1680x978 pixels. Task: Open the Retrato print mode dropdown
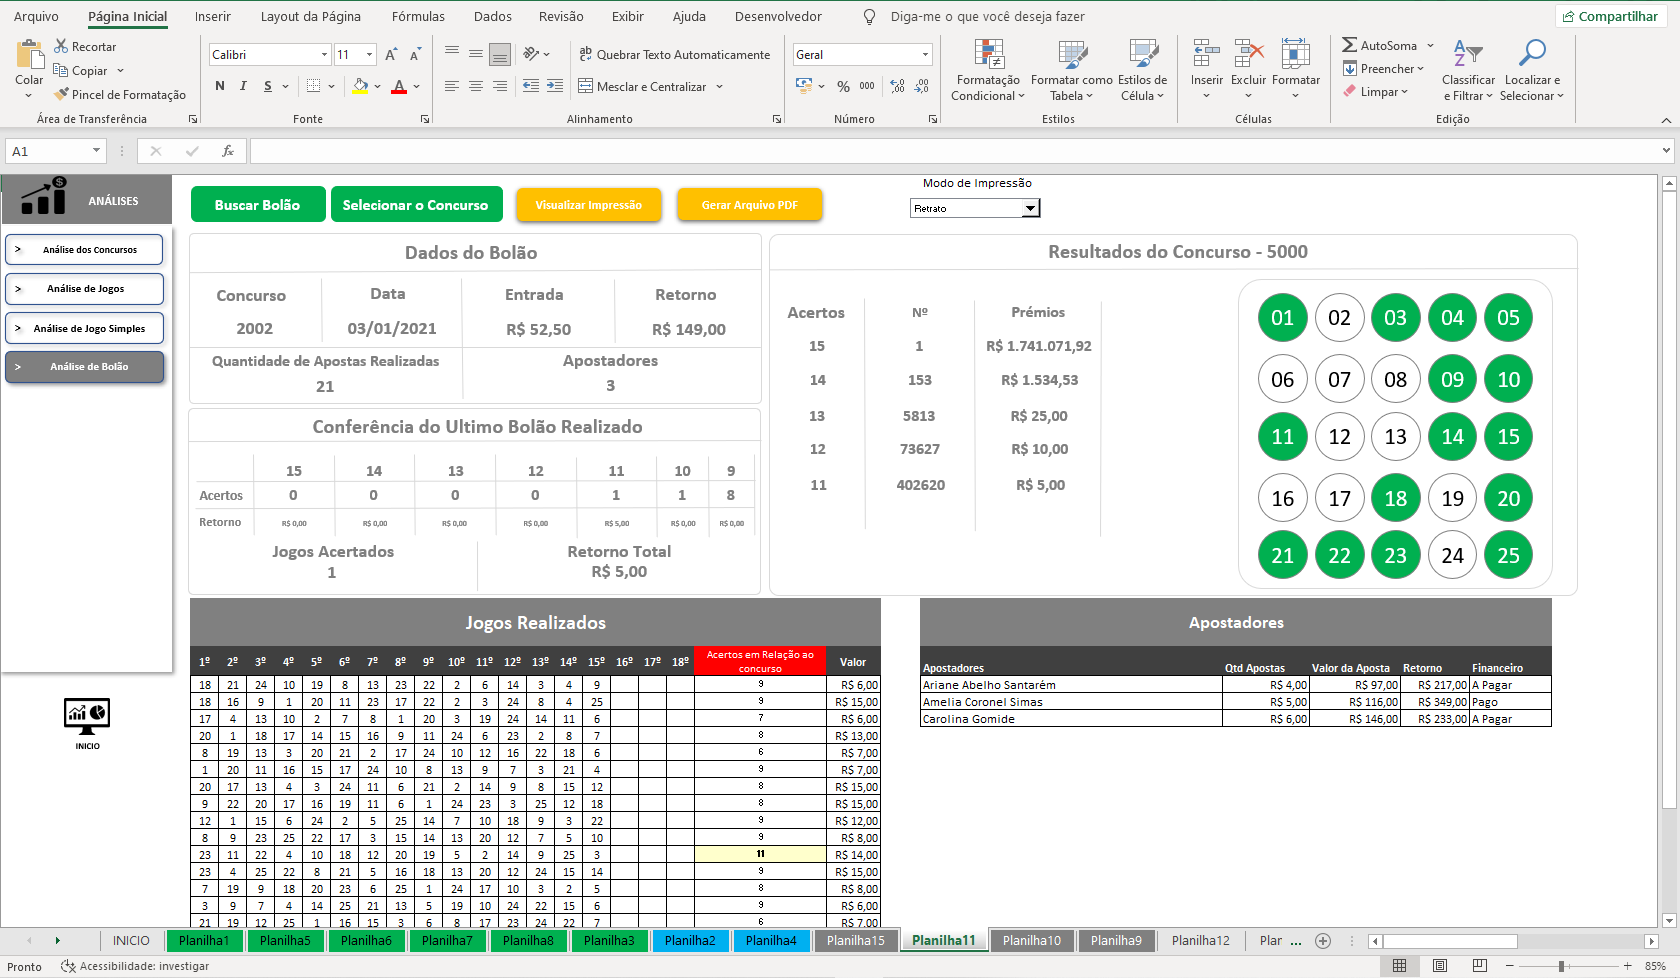[1030, 208]
